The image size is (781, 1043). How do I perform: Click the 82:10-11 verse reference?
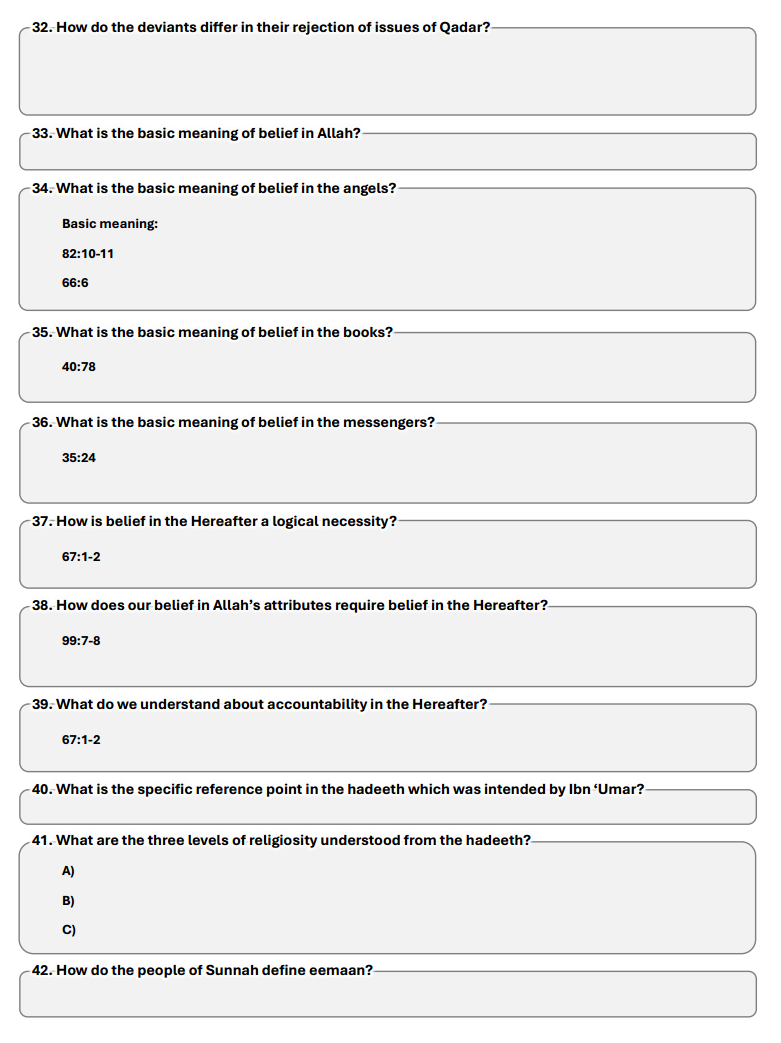click(88, 253)
